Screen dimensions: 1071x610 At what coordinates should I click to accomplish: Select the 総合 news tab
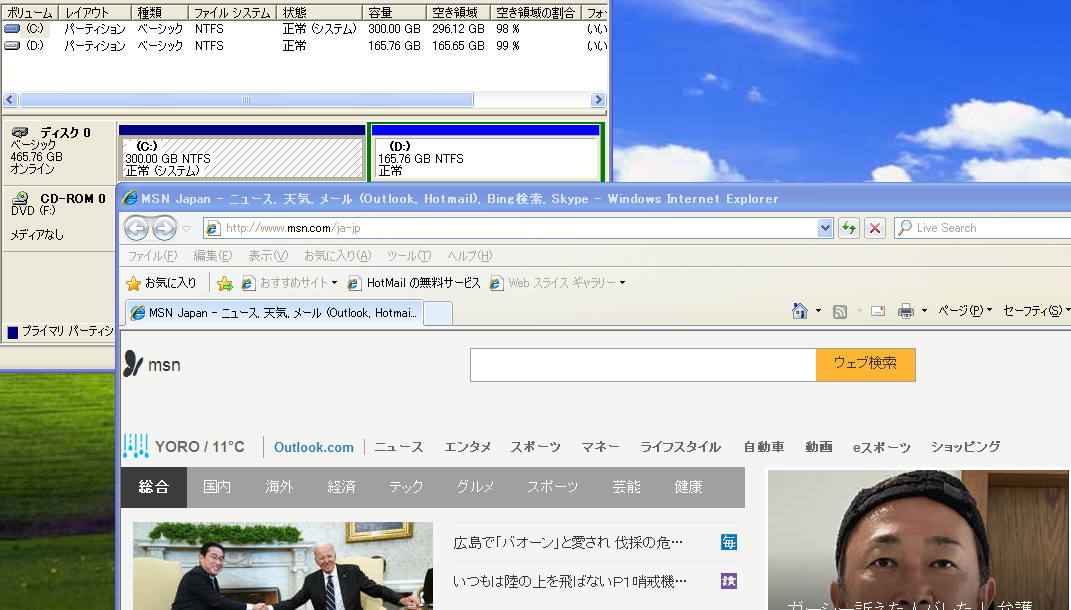tap(154, 487)
